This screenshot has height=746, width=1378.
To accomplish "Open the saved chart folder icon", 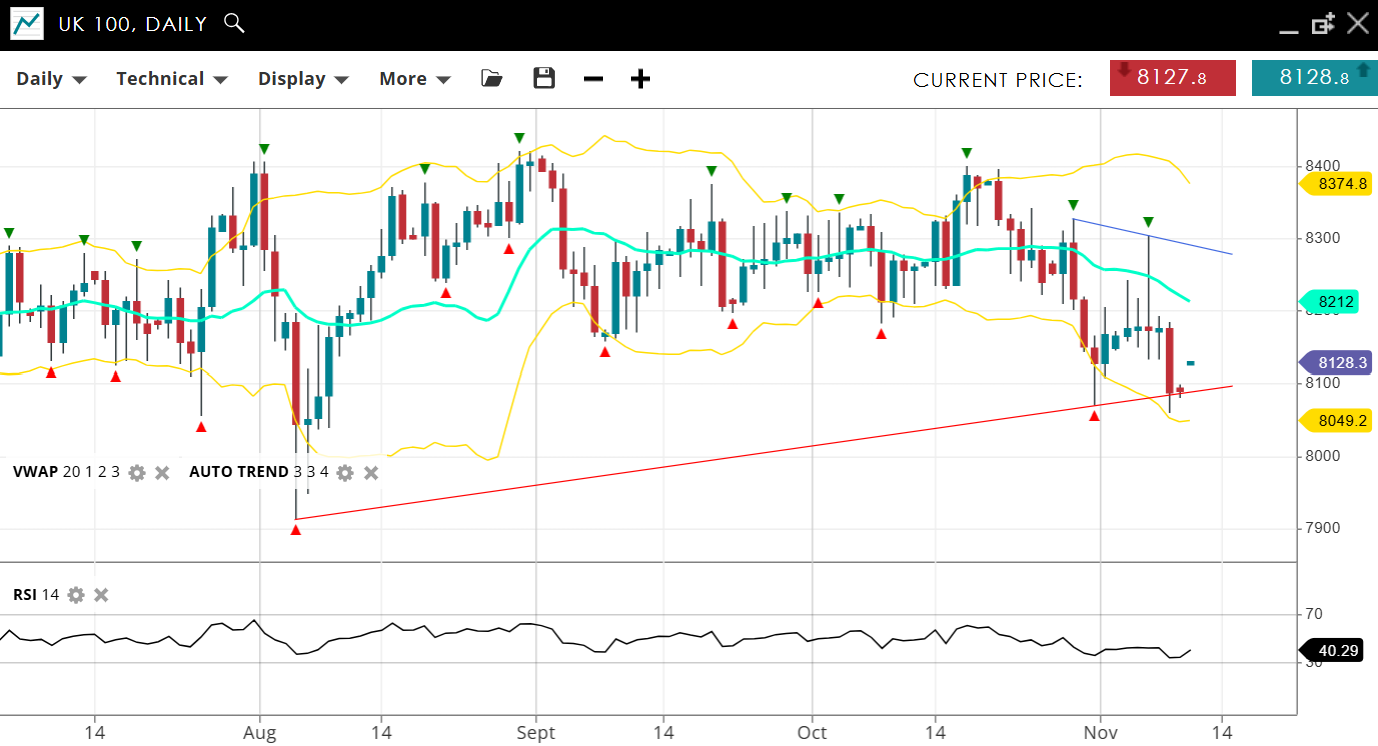I will tap(491, 79).
